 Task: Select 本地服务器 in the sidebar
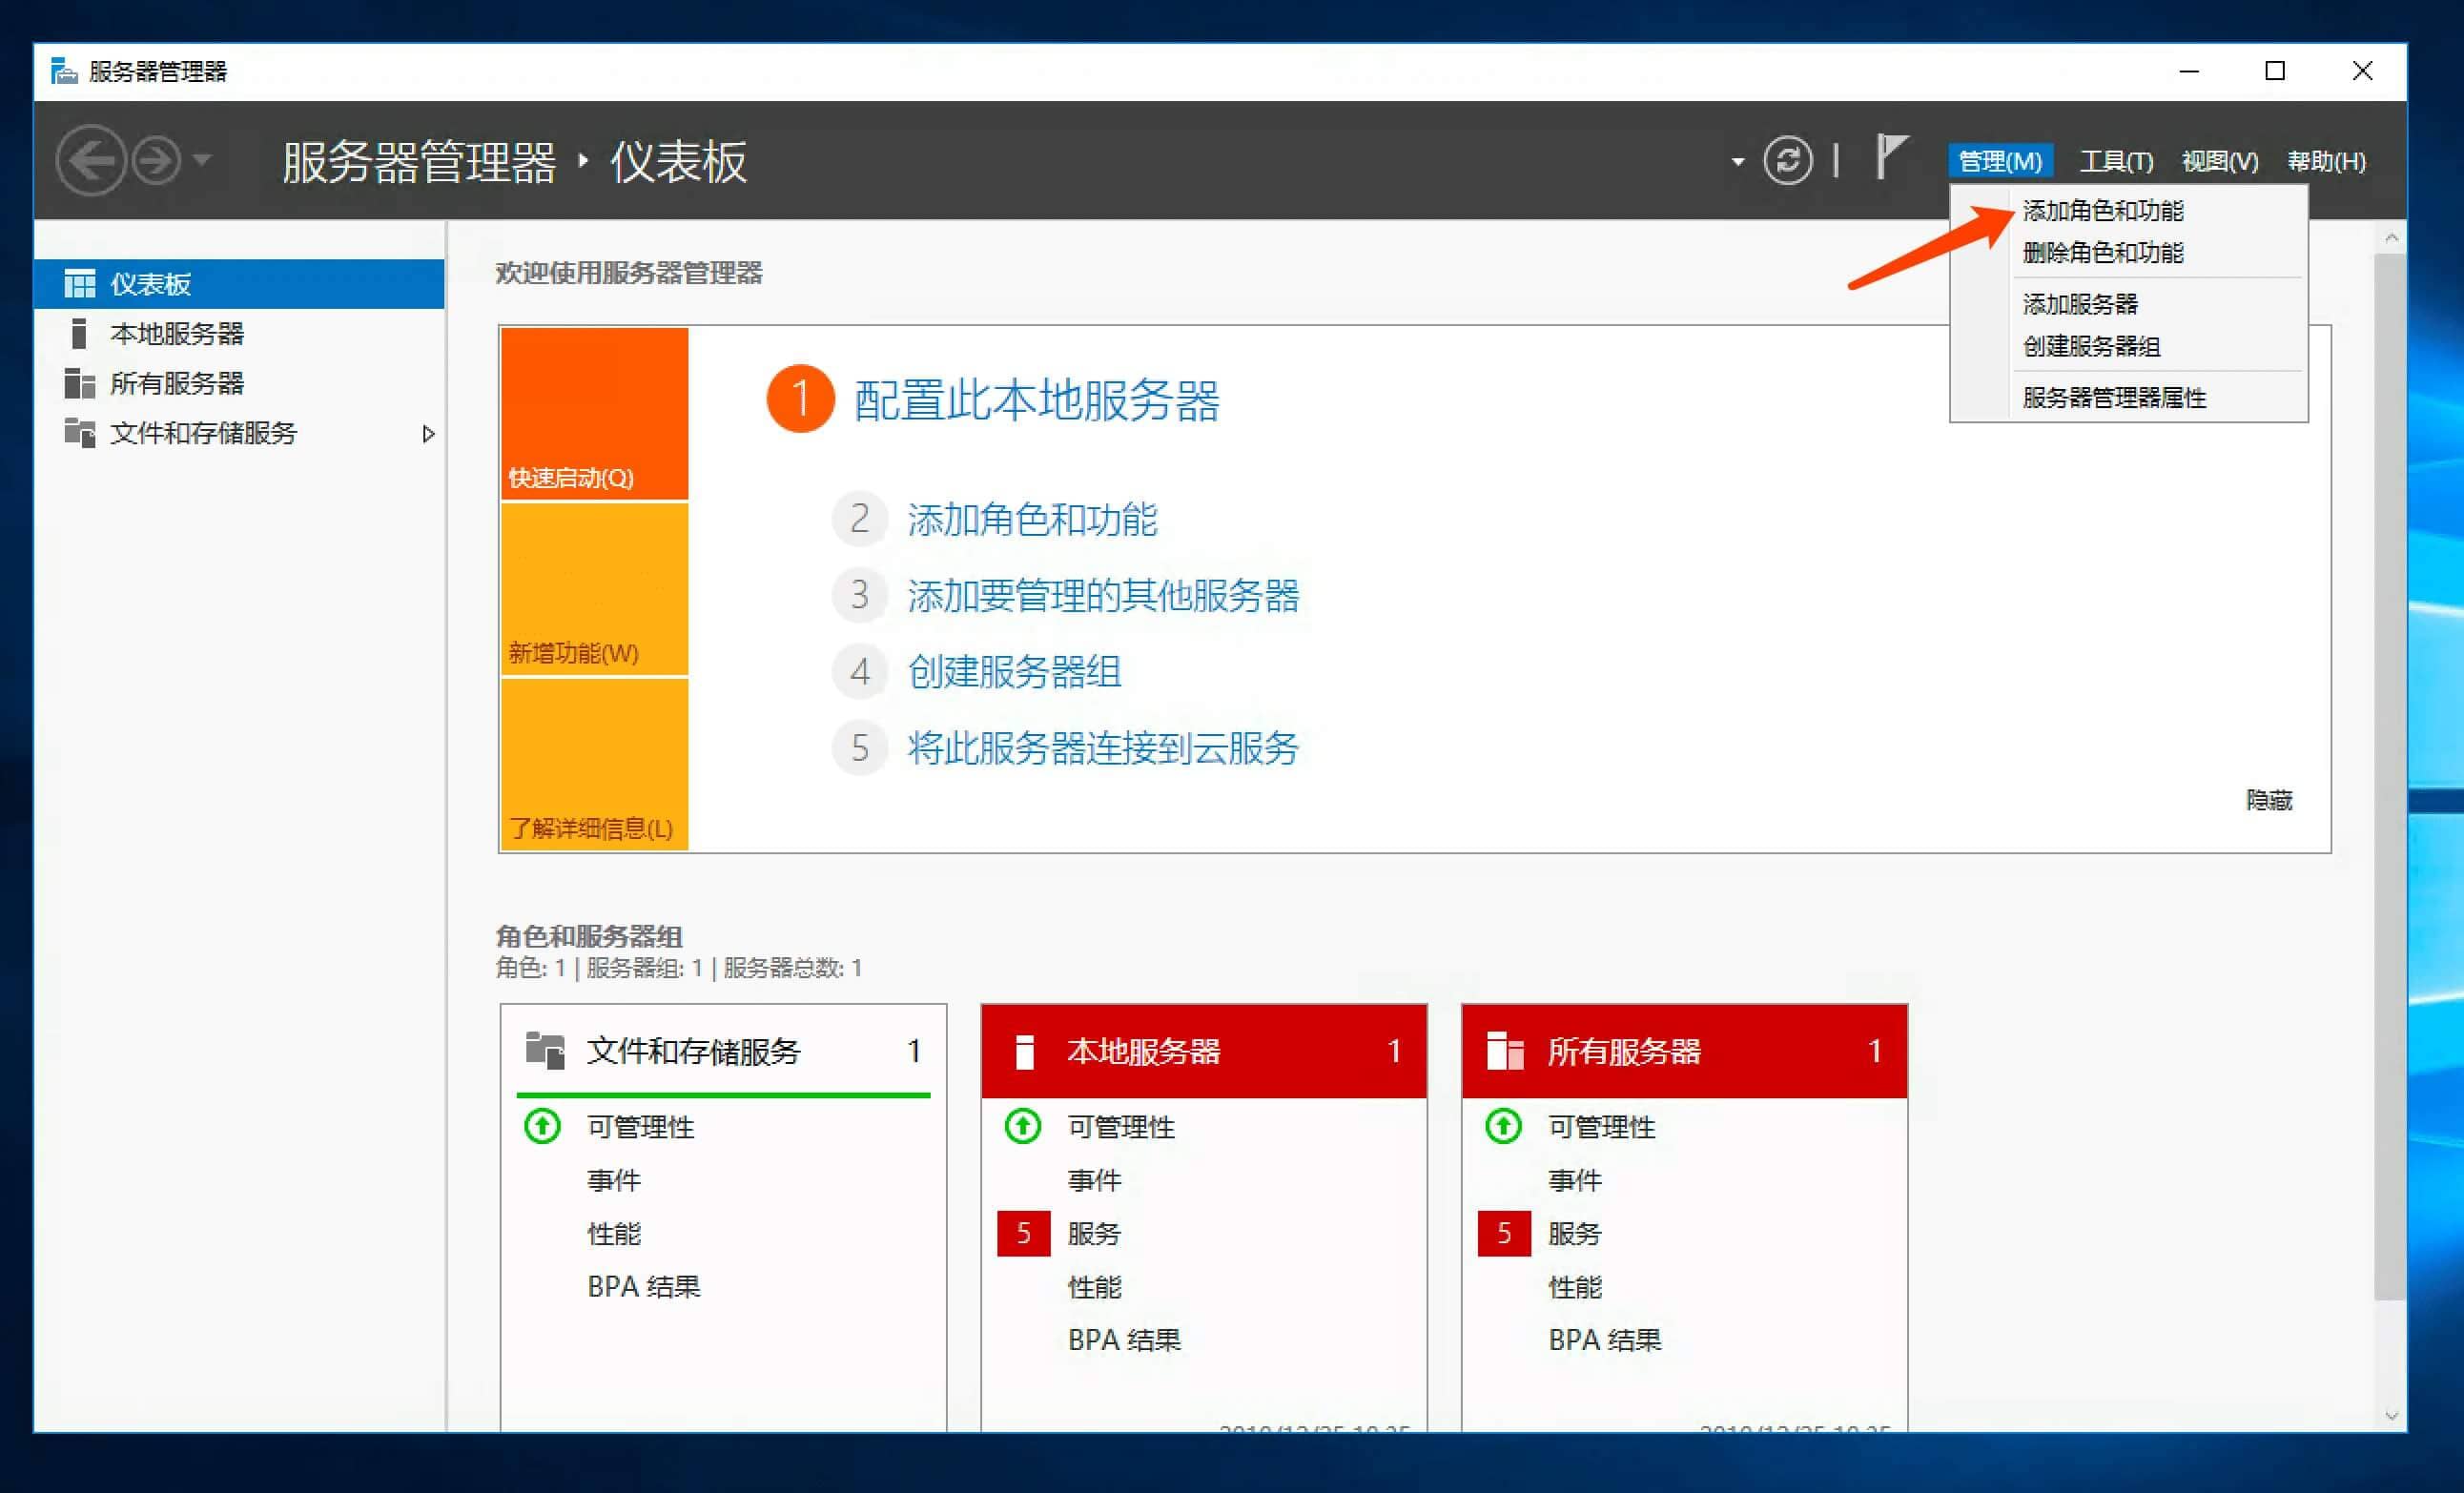(x=239, y=334)
